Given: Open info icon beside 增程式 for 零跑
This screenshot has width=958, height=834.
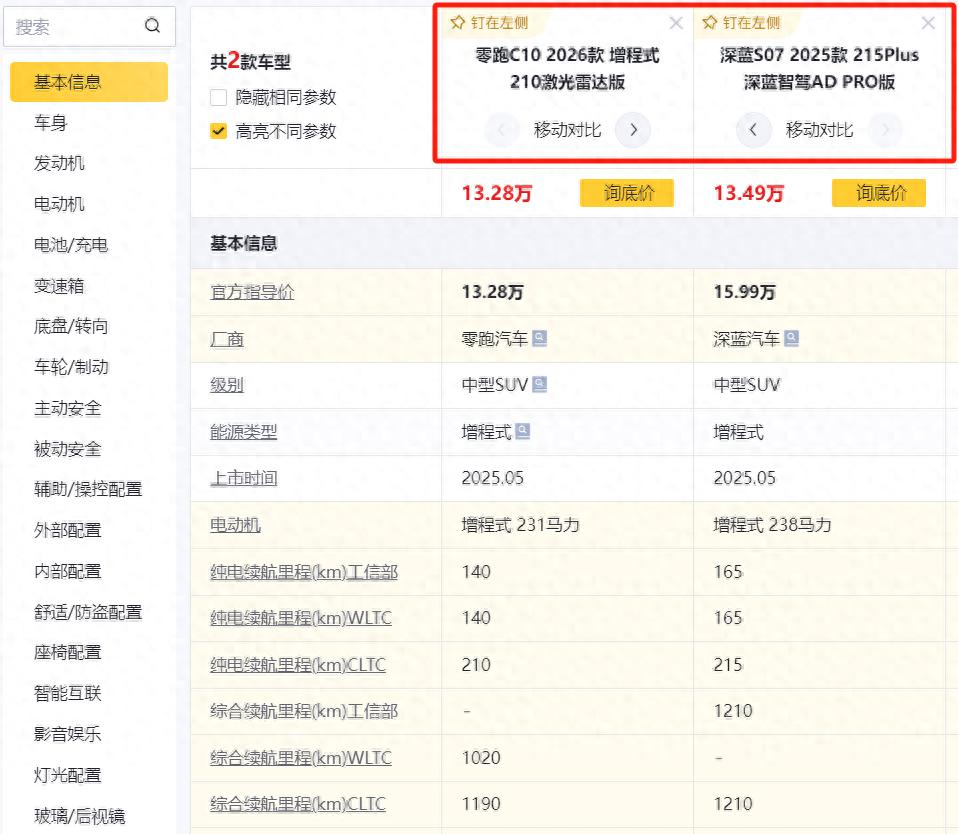Looking at the screenshot, I should pos(522,431).
